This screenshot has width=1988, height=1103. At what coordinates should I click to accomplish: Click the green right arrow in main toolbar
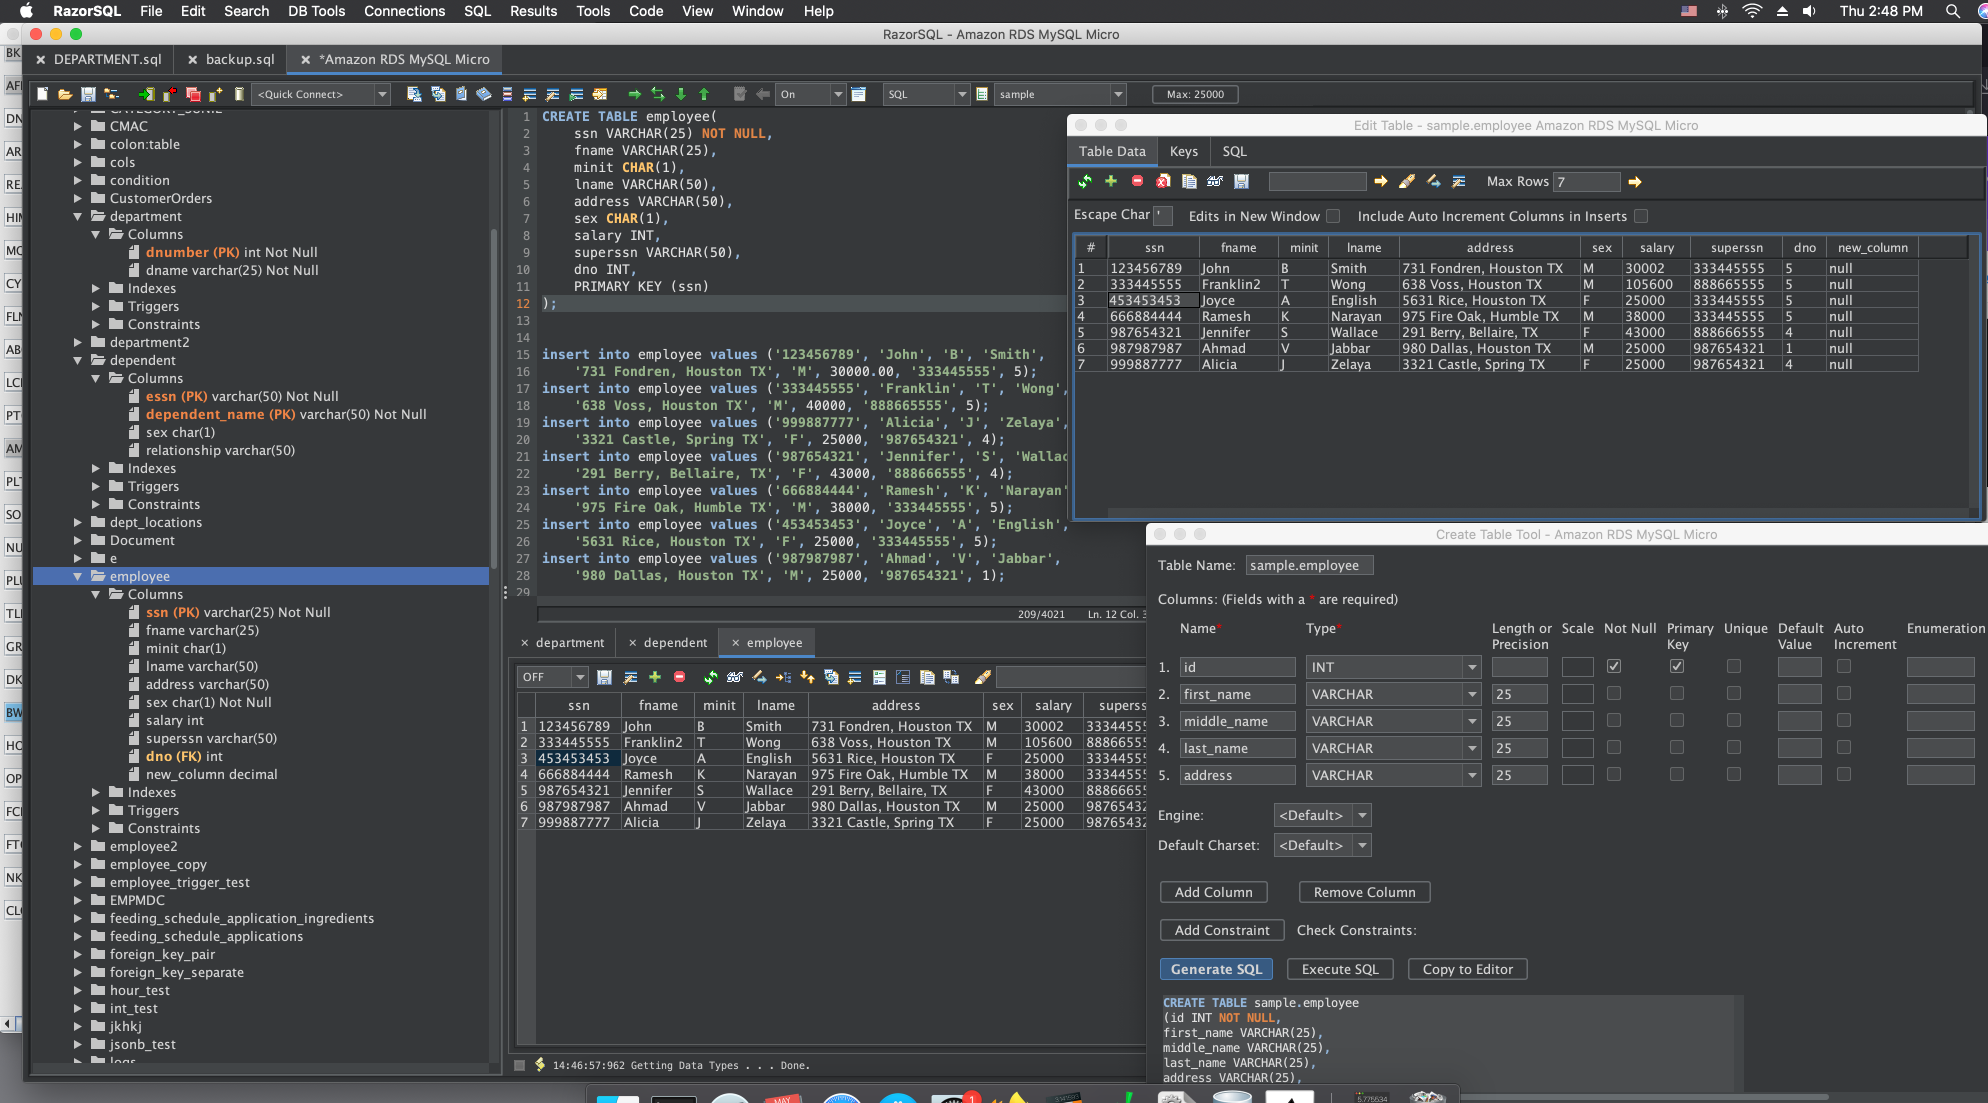coord(634,94)
